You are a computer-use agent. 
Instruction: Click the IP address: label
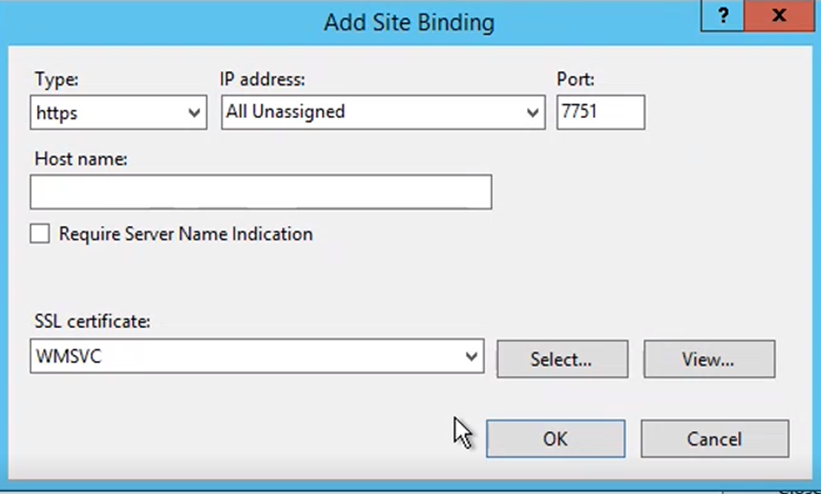pos(262,79)
